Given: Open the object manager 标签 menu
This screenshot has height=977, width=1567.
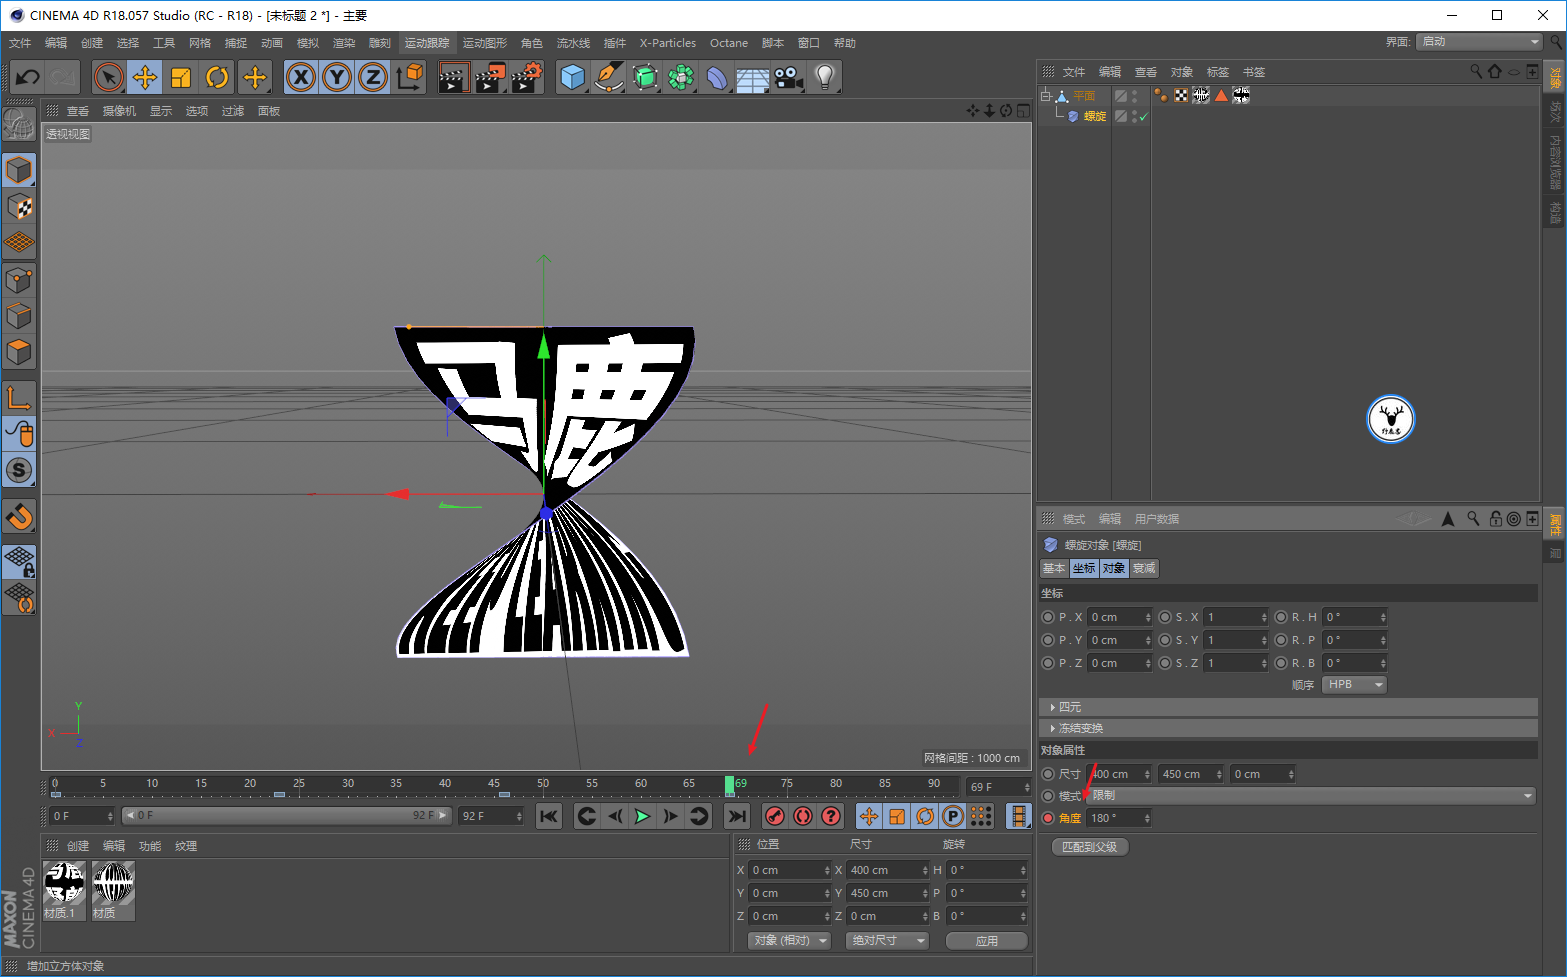Looking at the screenshot, I should click(1218, 72).
